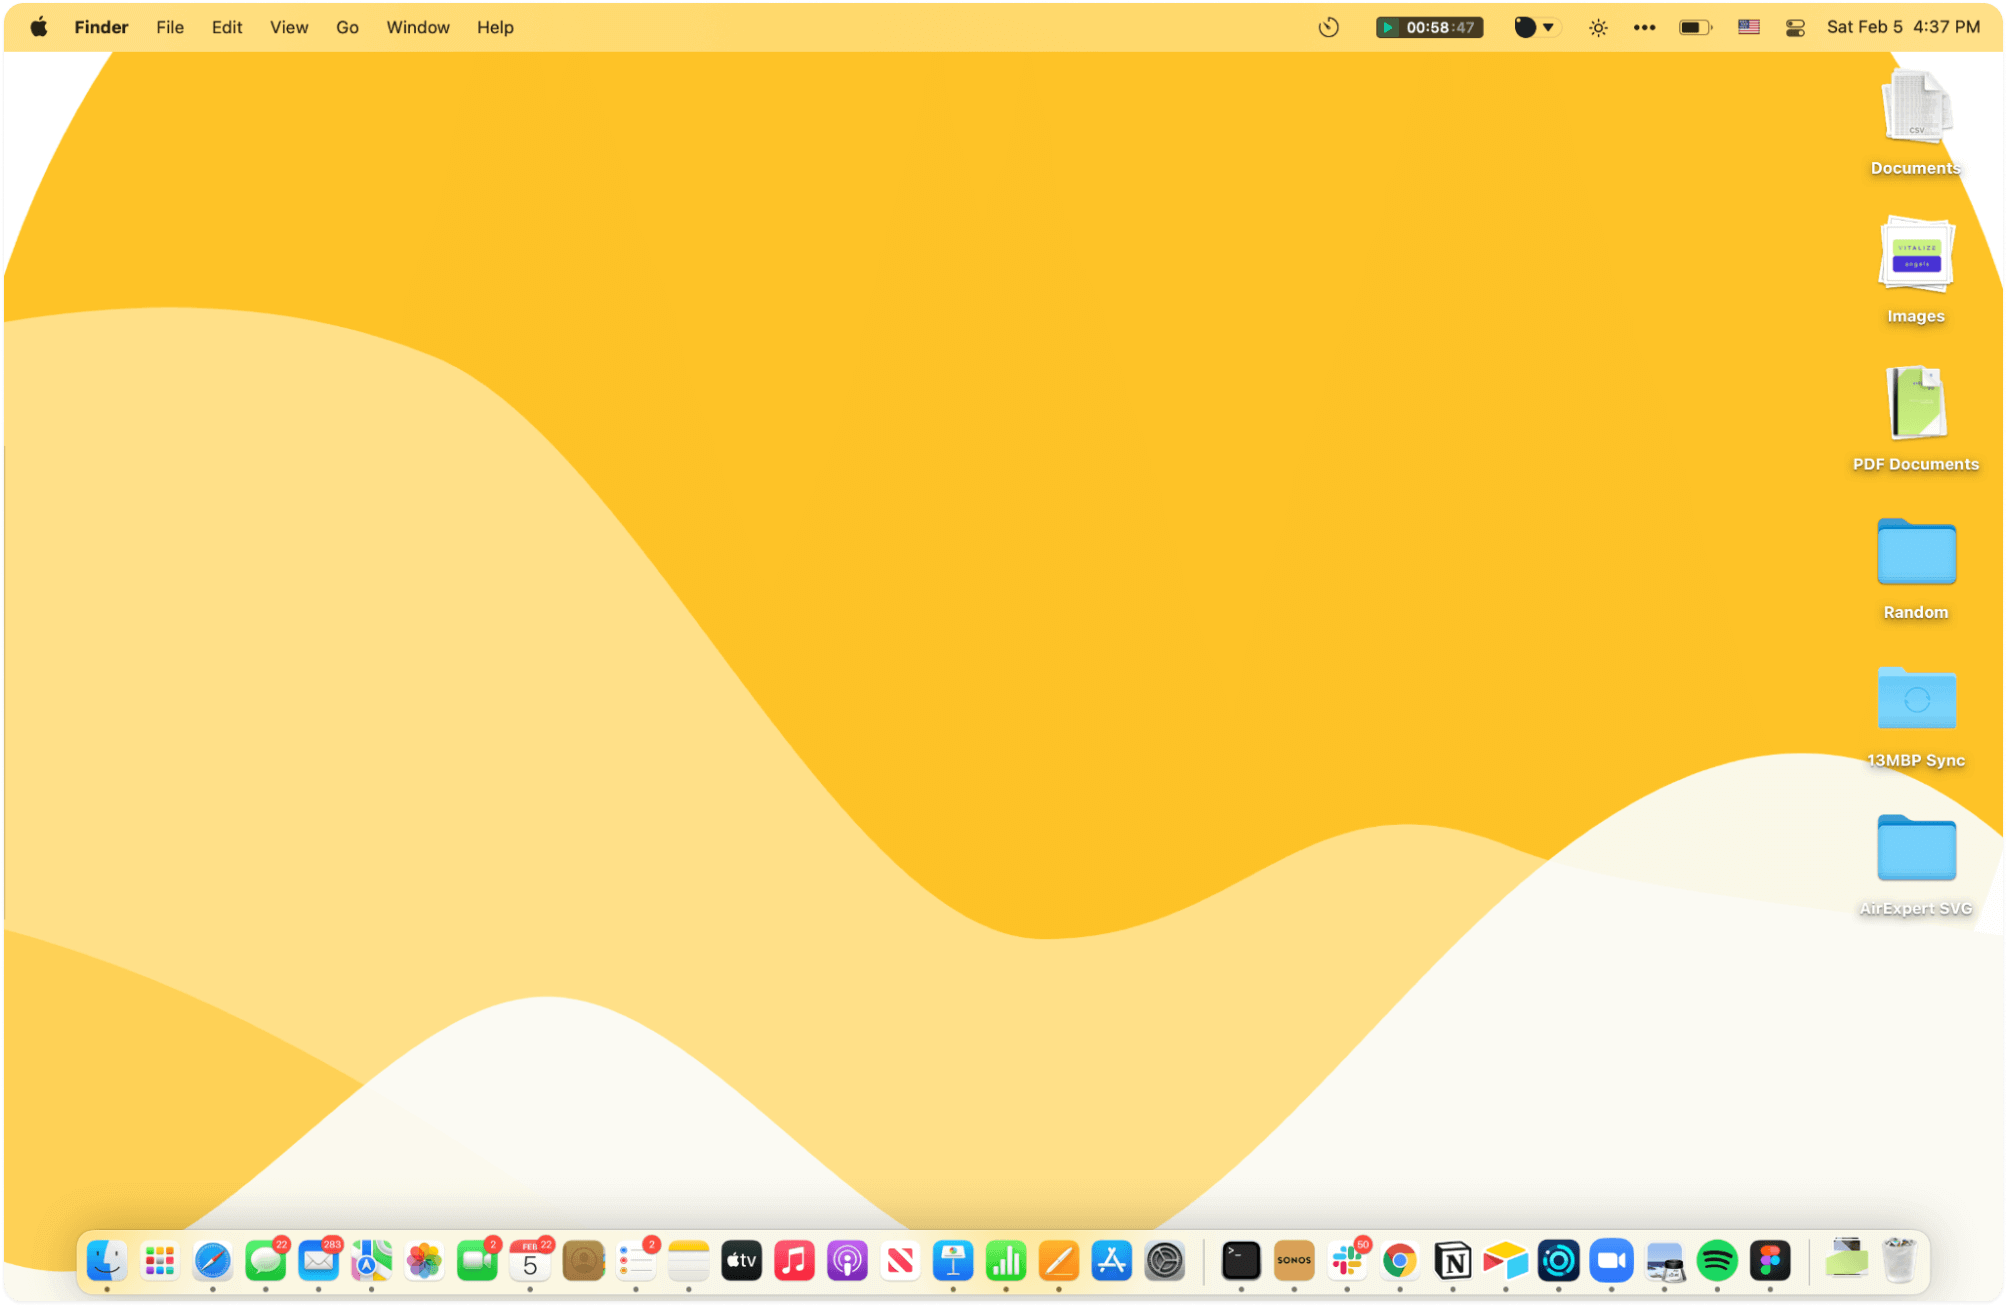Start Zoom from the Dock
This screenshot has width=2007, height=1308.
coord(1610,1261)
